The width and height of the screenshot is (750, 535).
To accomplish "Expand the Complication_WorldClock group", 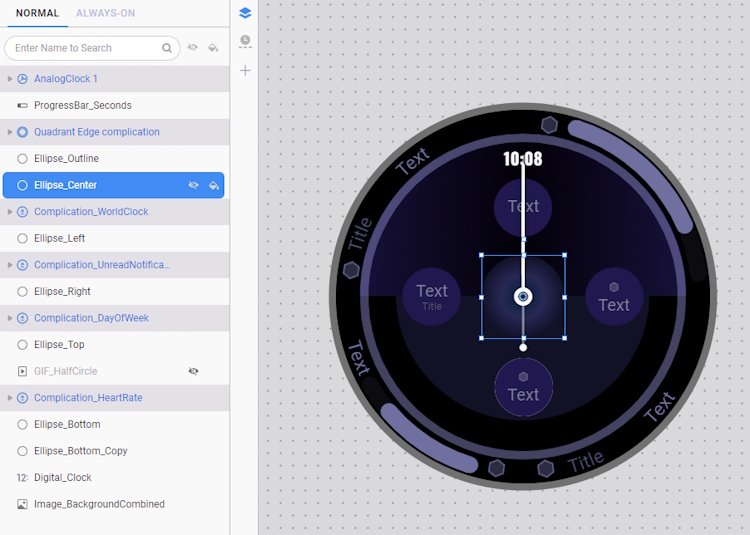I will tap(10, 212).
